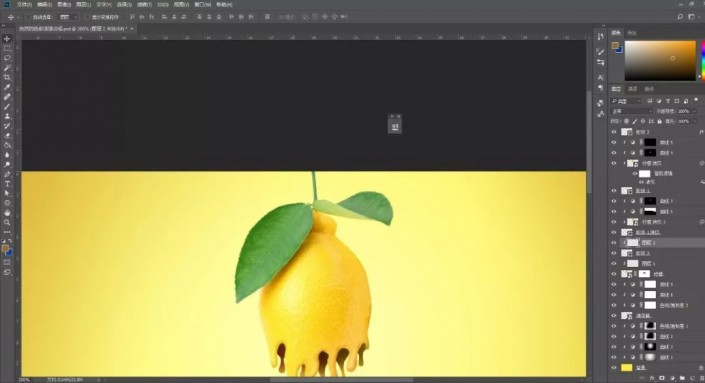Open the auto-select 图层 target dropdown
The image size is (705, 383).
click(x=68, y=17)
